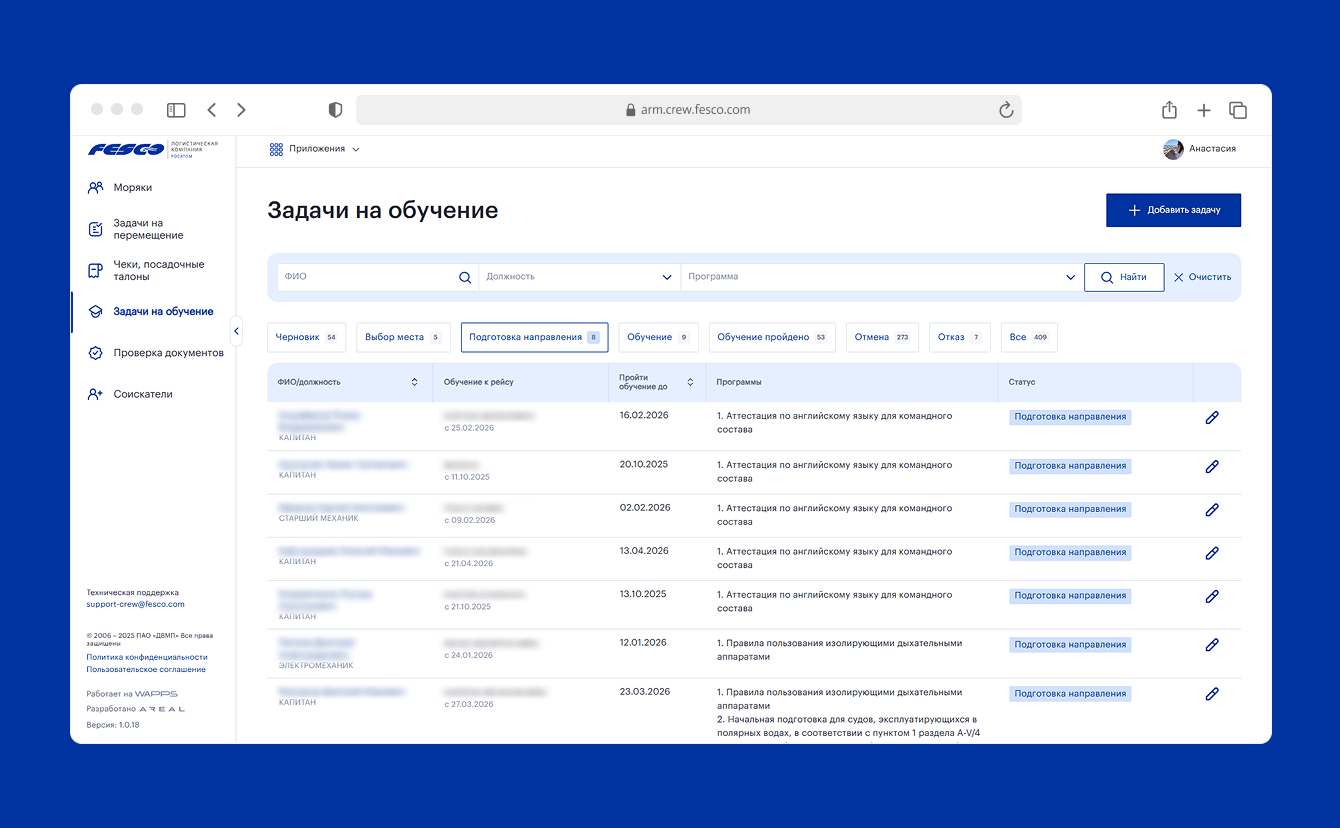Click the reload page icon in address bar
This screenshot has height=828, width=1340.
pyautogui.click(x=1006, y=110)
